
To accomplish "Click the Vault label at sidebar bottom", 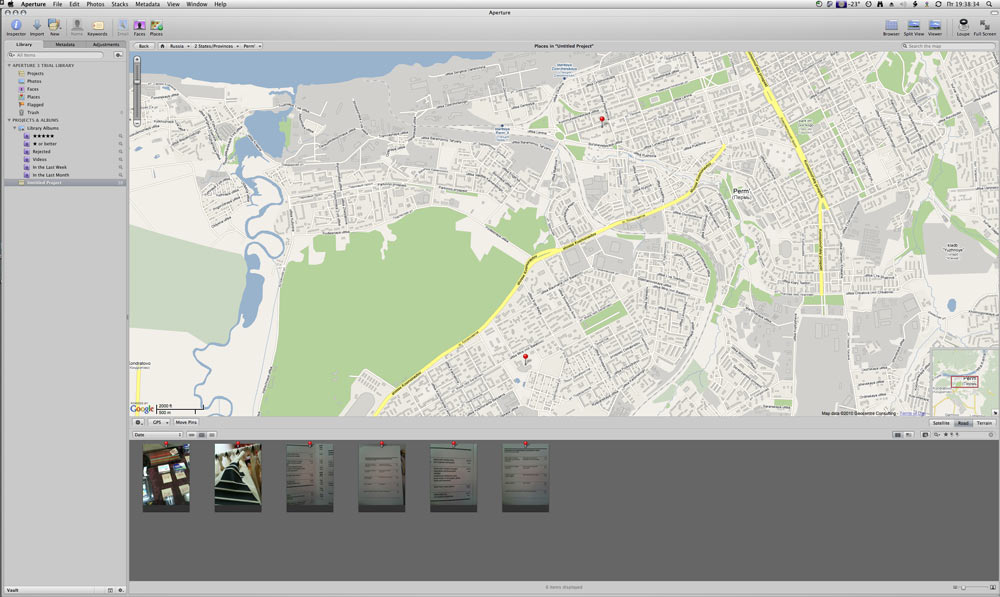I will point(13,590).
